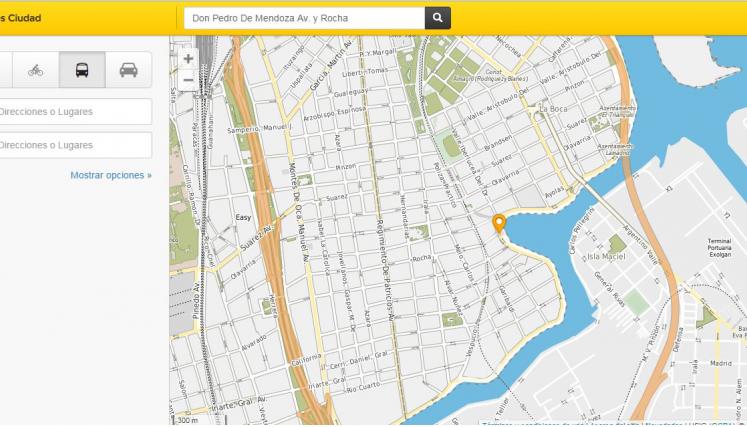The height and width of the screenshot is (427, 747).
Task: Expand Mostrar opciones link
Action: 110,175
